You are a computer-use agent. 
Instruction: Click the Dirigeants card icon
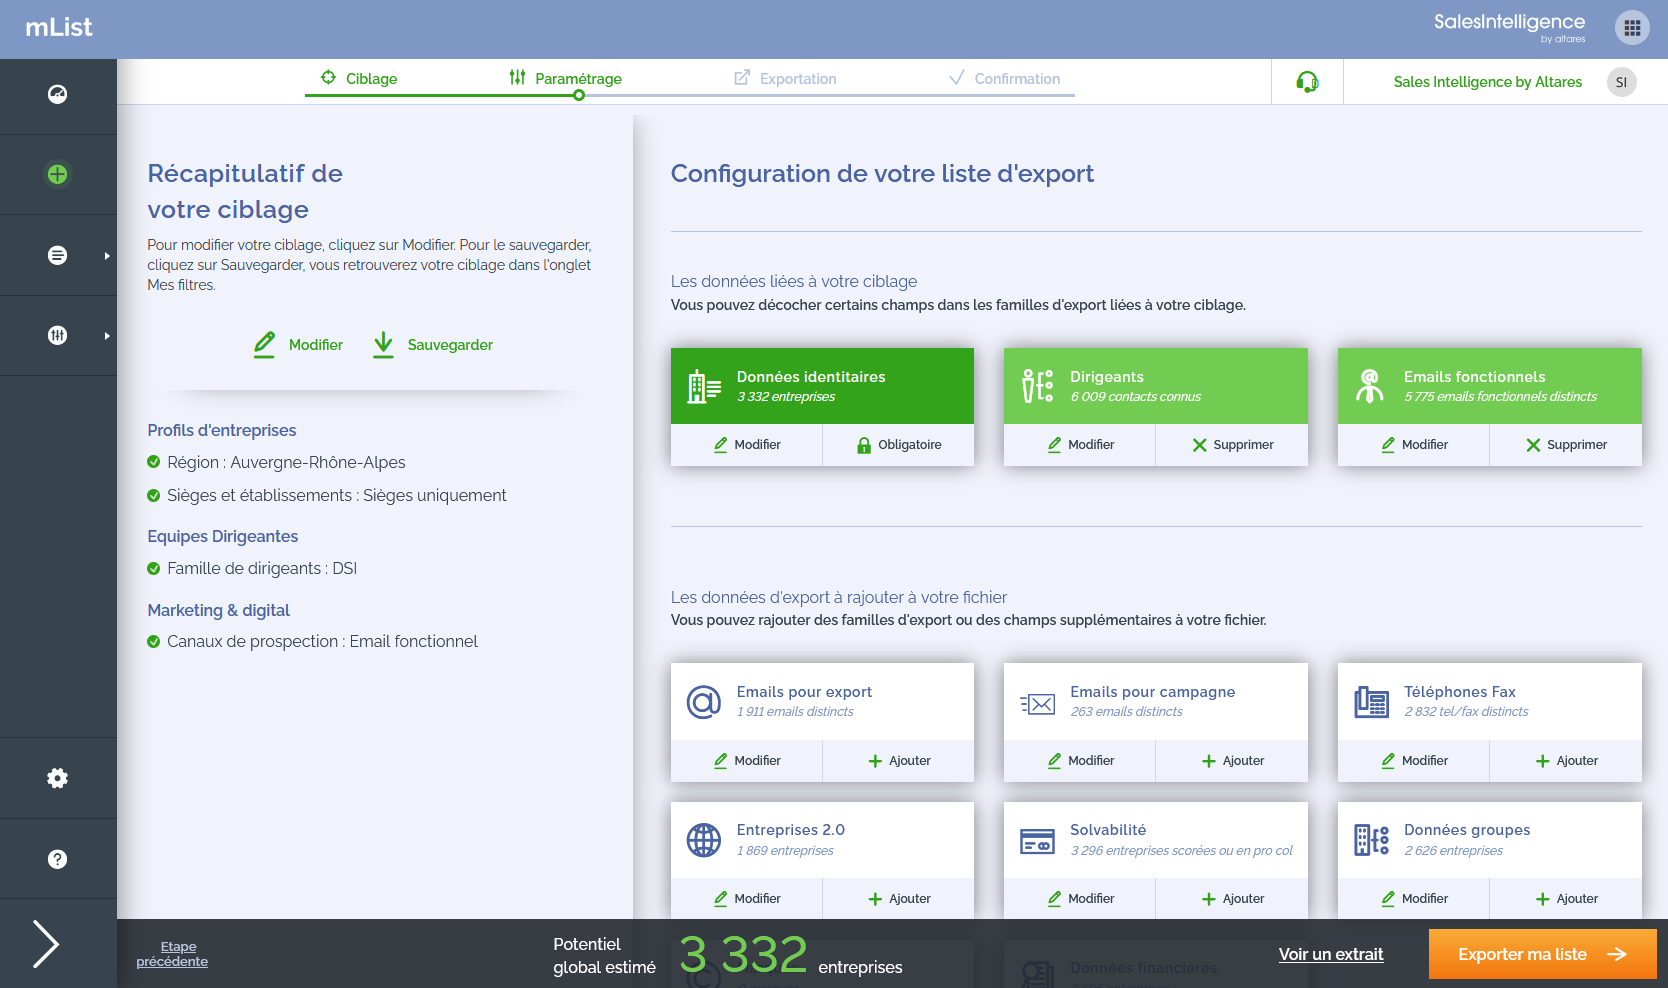(1037, 386)
